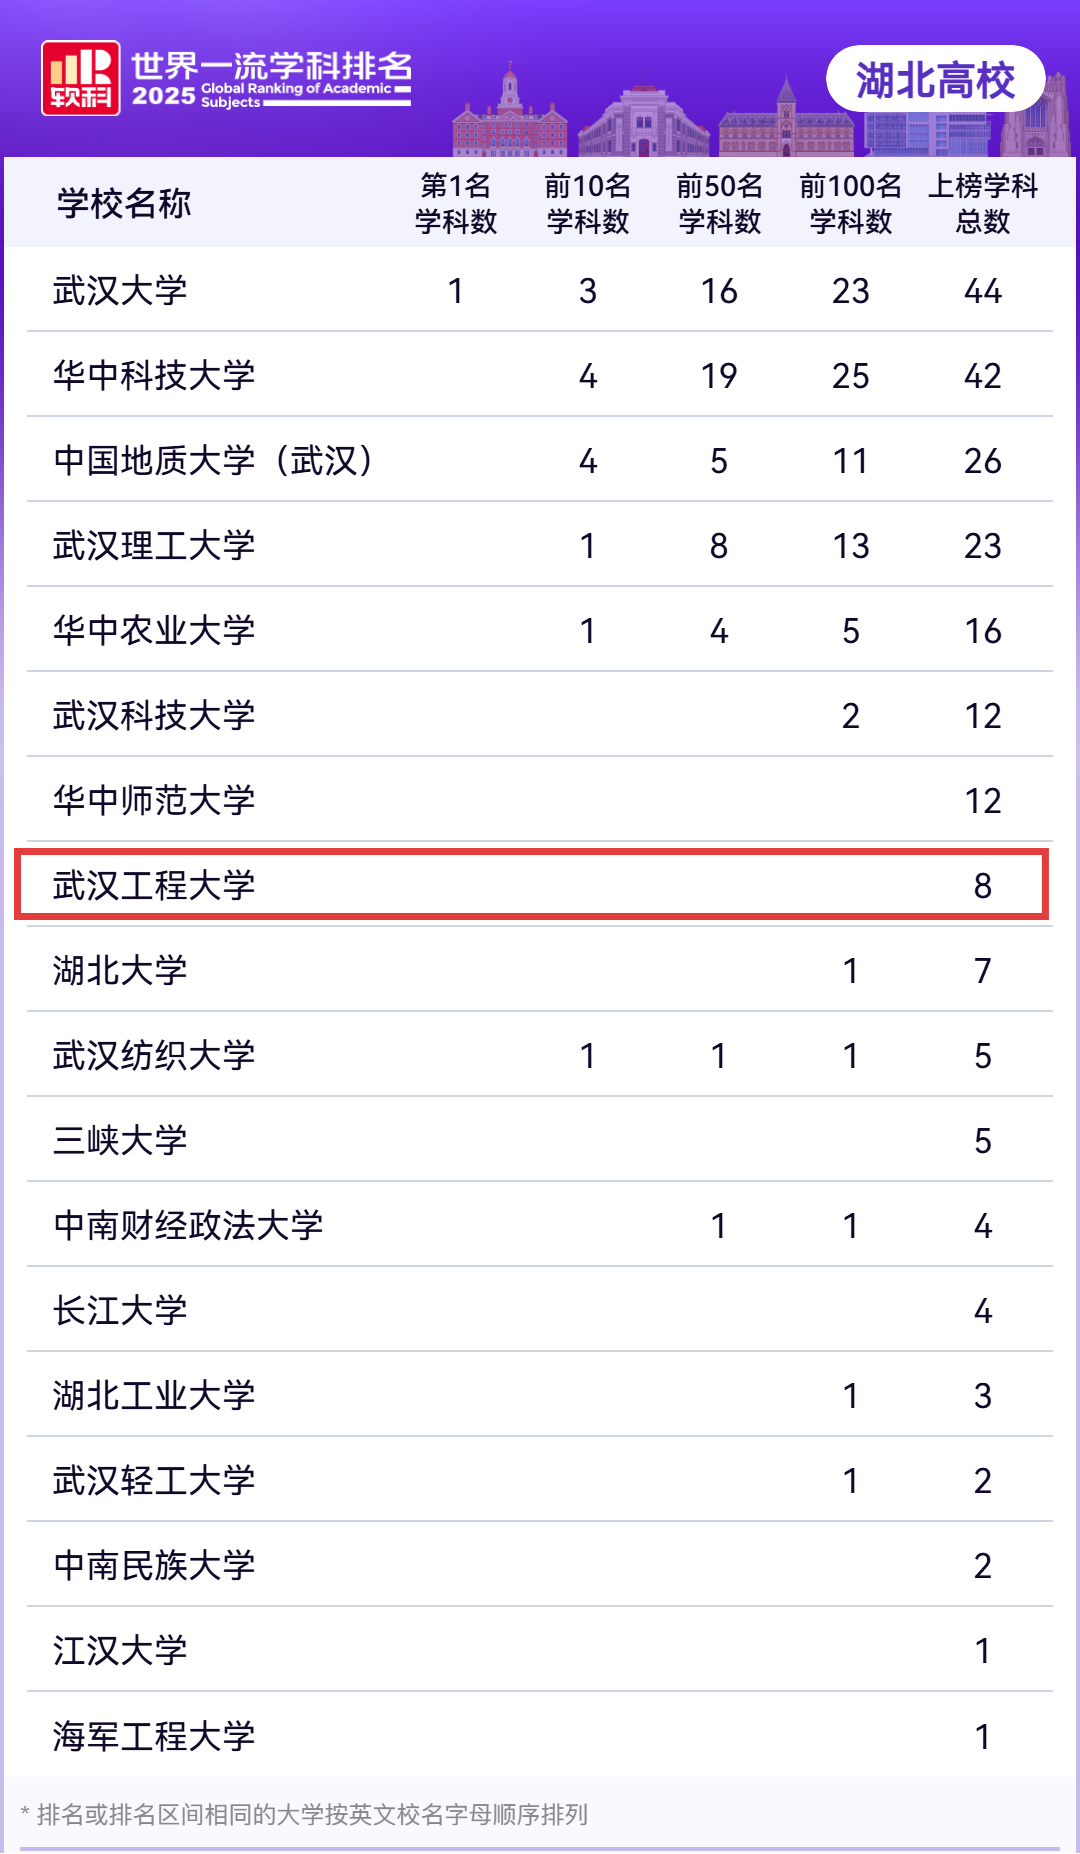The width and height of the screenshot is (1080, 1854).
Task: Select the 海军工程大学 row name
Action: 154,1736
